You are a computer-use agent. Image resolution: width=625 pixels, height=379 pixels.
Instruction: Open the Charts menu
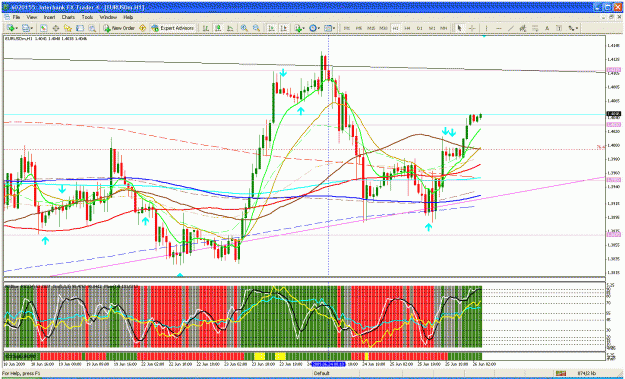[x=68, y=17]
